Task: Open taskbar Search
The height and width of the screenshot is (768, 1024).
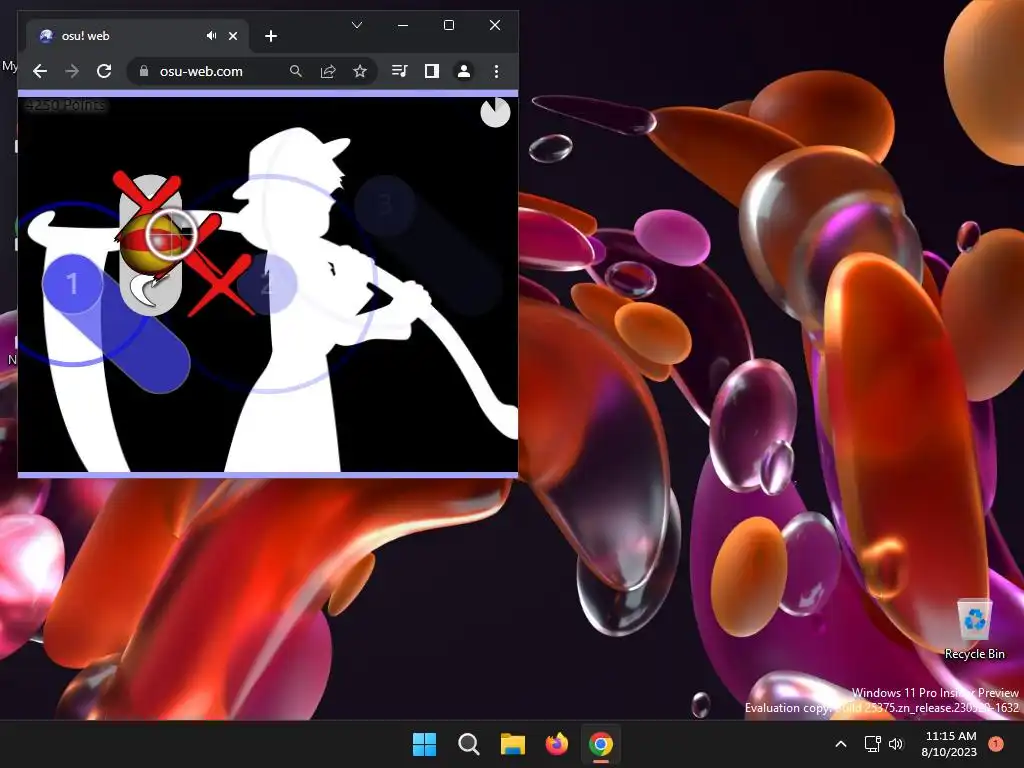Action: [x=468, y=744]
